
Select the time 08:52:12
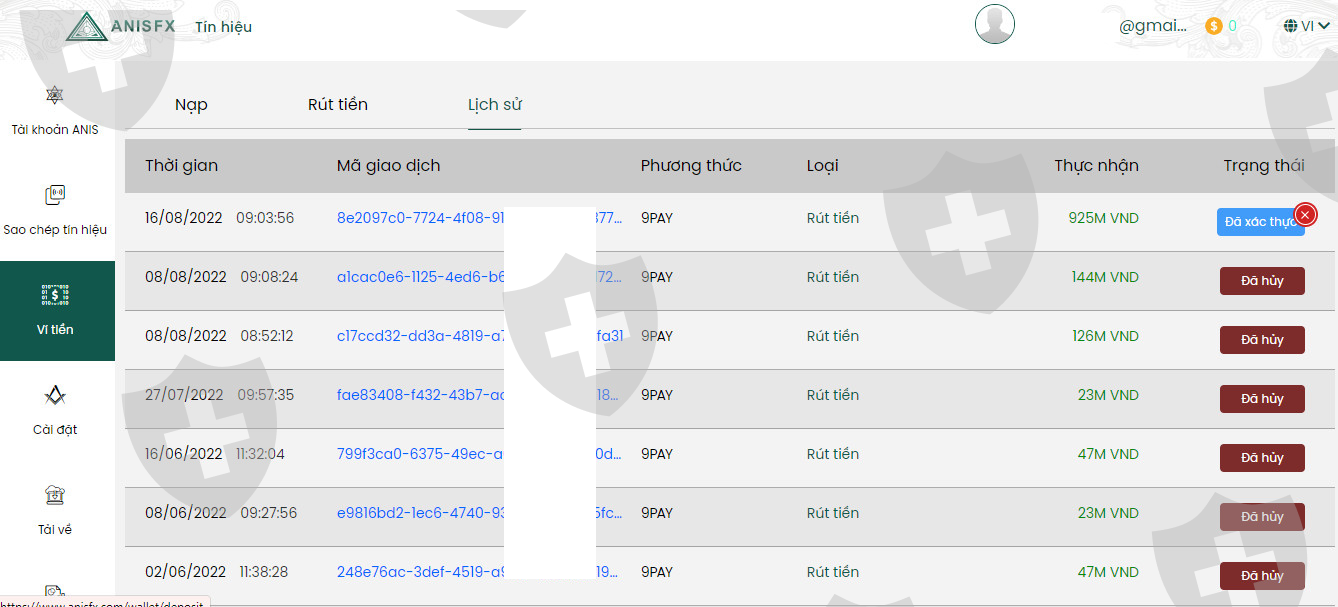(267, 336)
